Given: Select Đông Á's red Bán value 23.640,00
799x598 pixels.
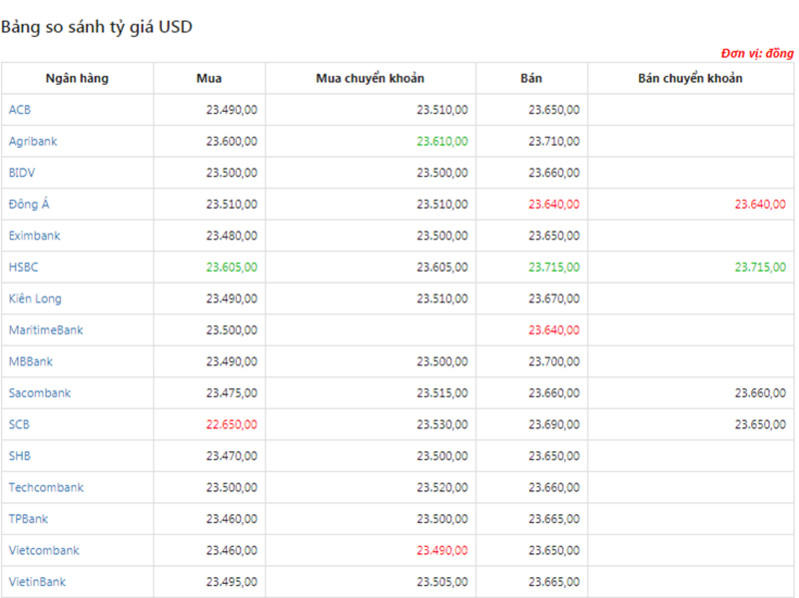Looking at the screenshot, I should [554, 204].
